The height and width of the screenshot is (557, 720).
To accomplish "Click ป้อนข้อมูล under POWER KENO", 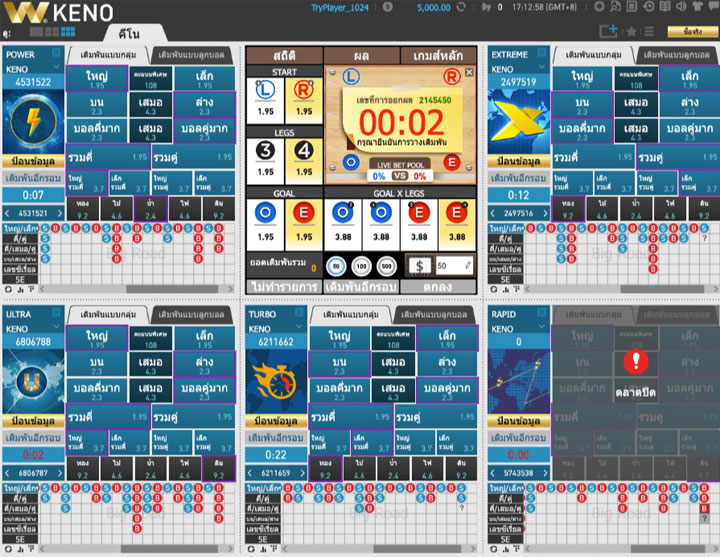I will point(33,162).
